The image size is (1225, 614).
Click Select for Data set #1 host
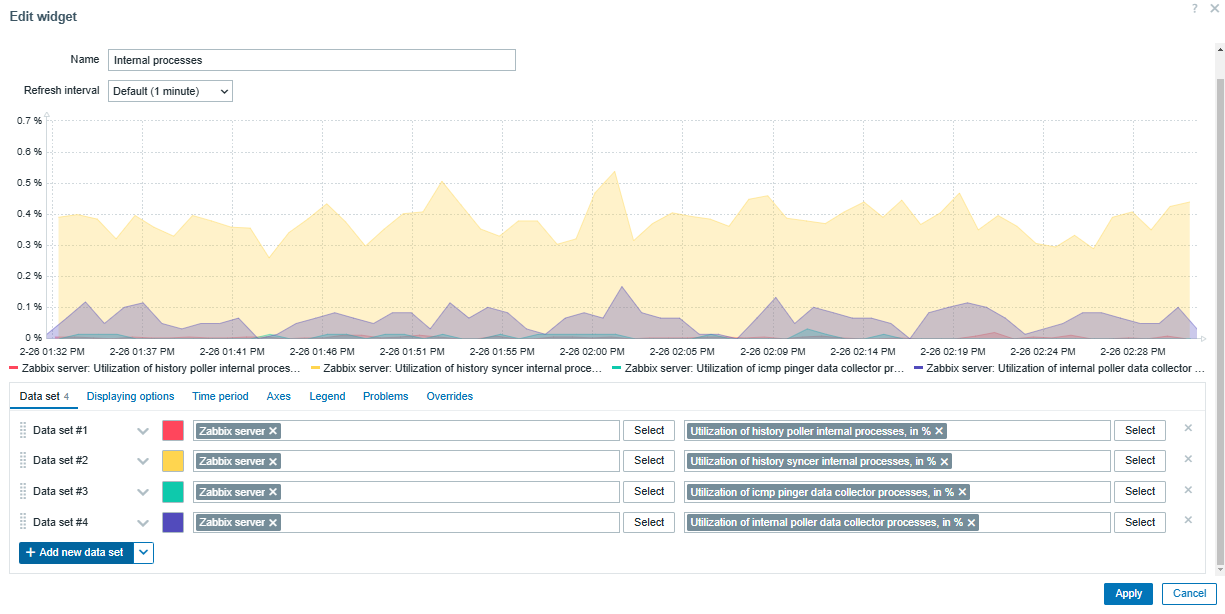649,430
